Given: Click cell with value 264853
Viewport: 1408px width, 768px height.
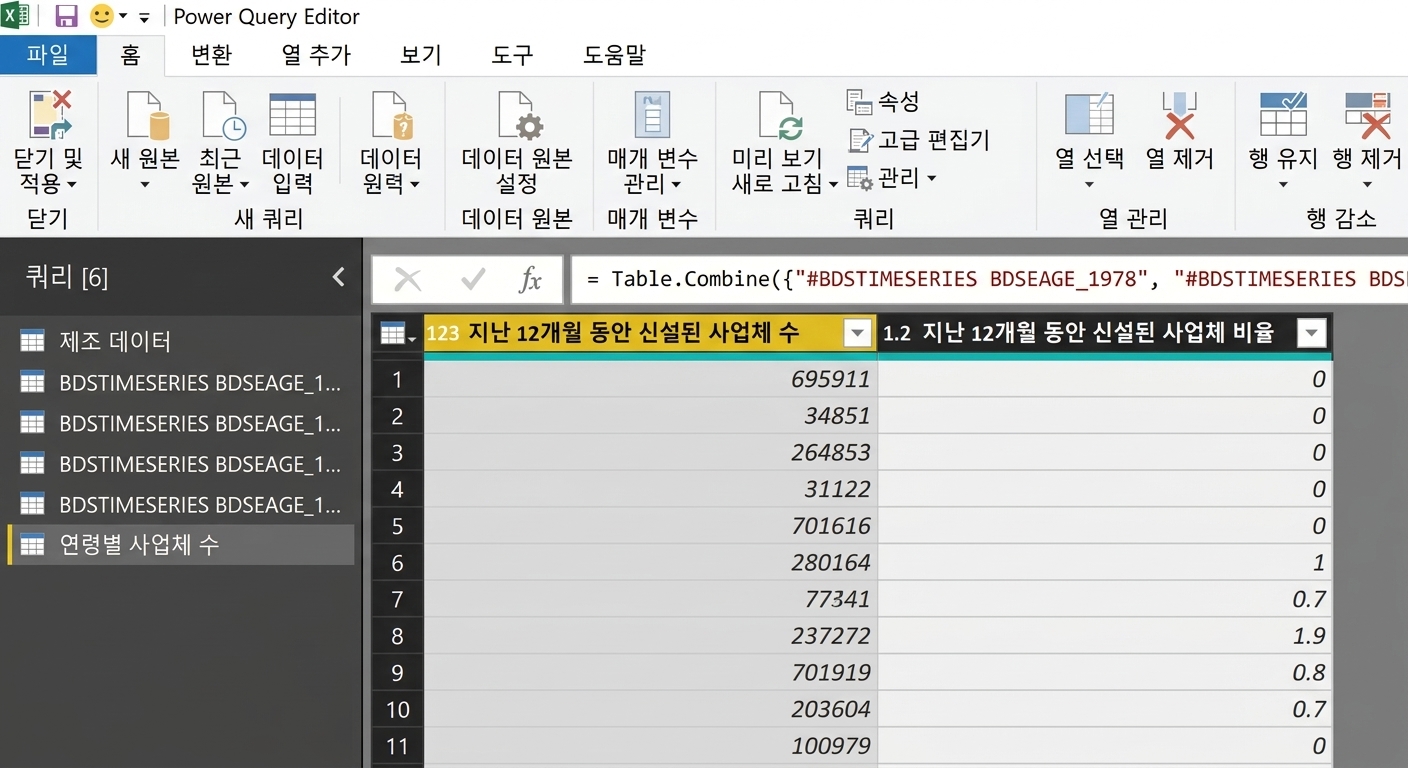Looking at the screenshot, I should pos(650,453).
